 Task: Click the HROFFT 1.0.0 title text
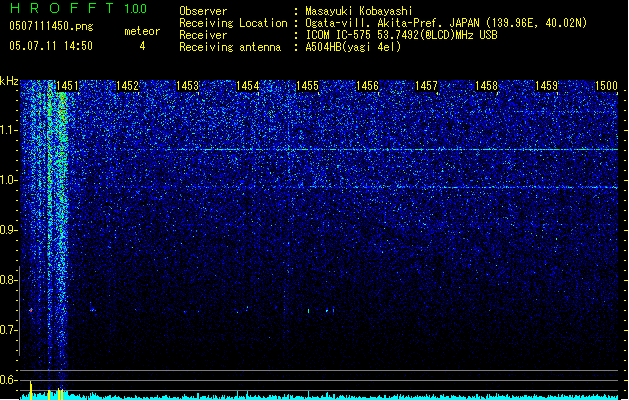tap(78, 8)
